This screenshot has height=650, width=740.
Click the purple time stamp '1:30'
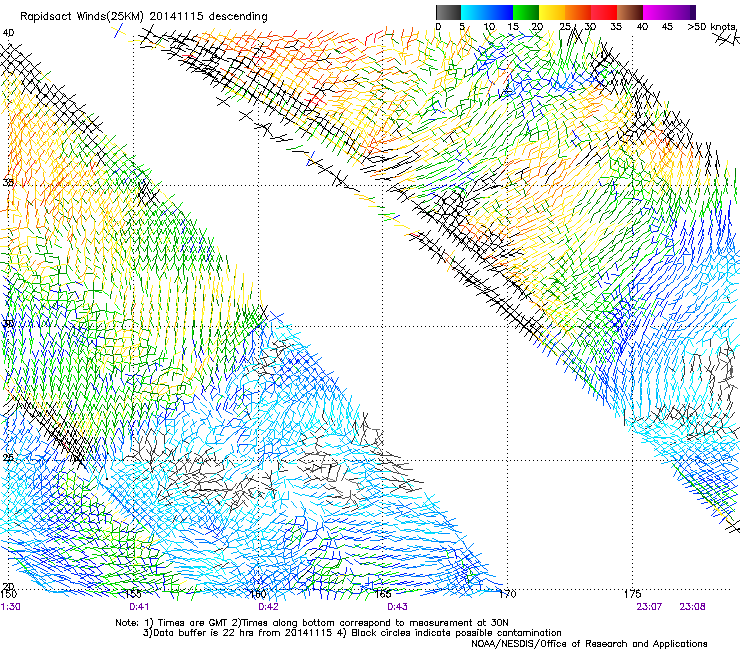(x=10, y=607)
